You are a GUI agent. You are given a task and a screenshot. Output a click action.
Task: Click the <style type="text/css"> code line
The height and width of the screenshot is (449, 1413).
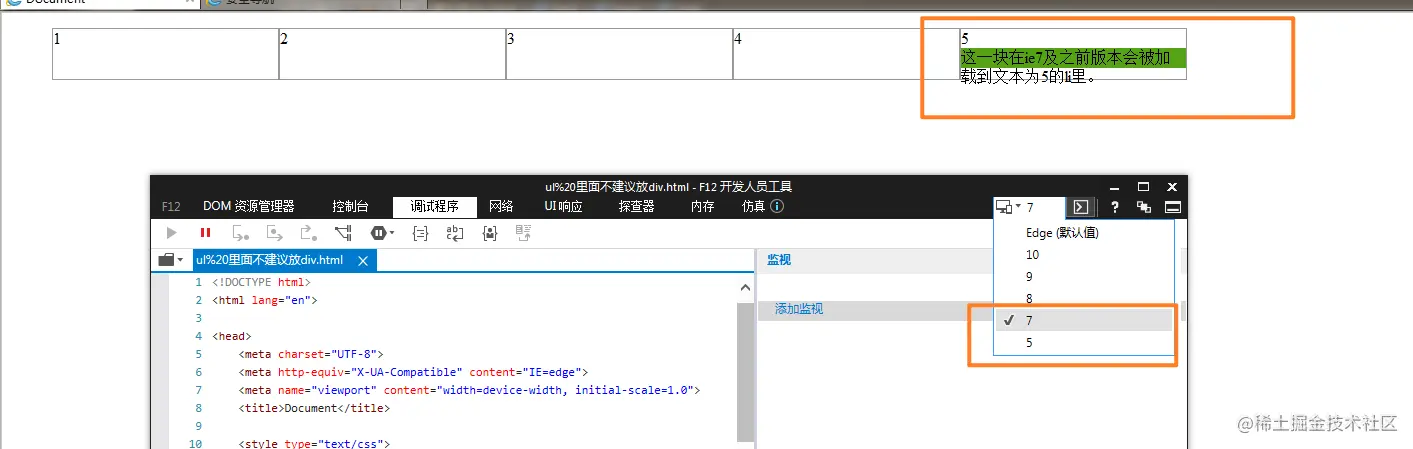pyautogui.click(x=314, y=443)
